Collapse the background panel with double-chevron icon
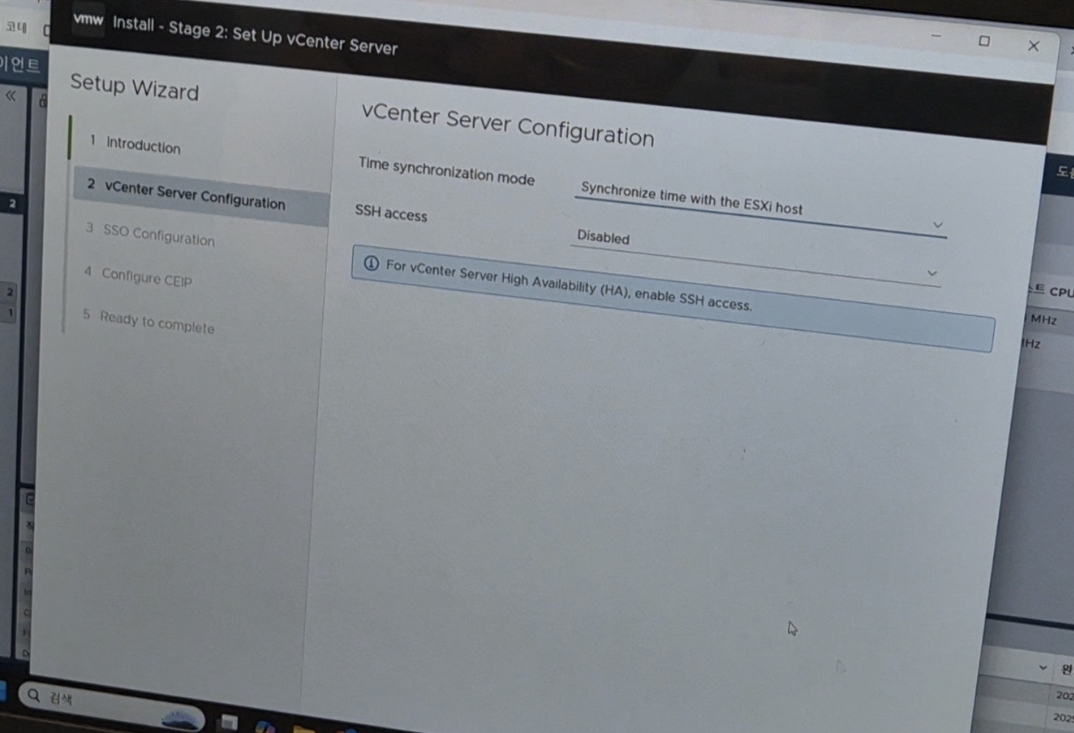1074x733 pixels. (10, 96)
